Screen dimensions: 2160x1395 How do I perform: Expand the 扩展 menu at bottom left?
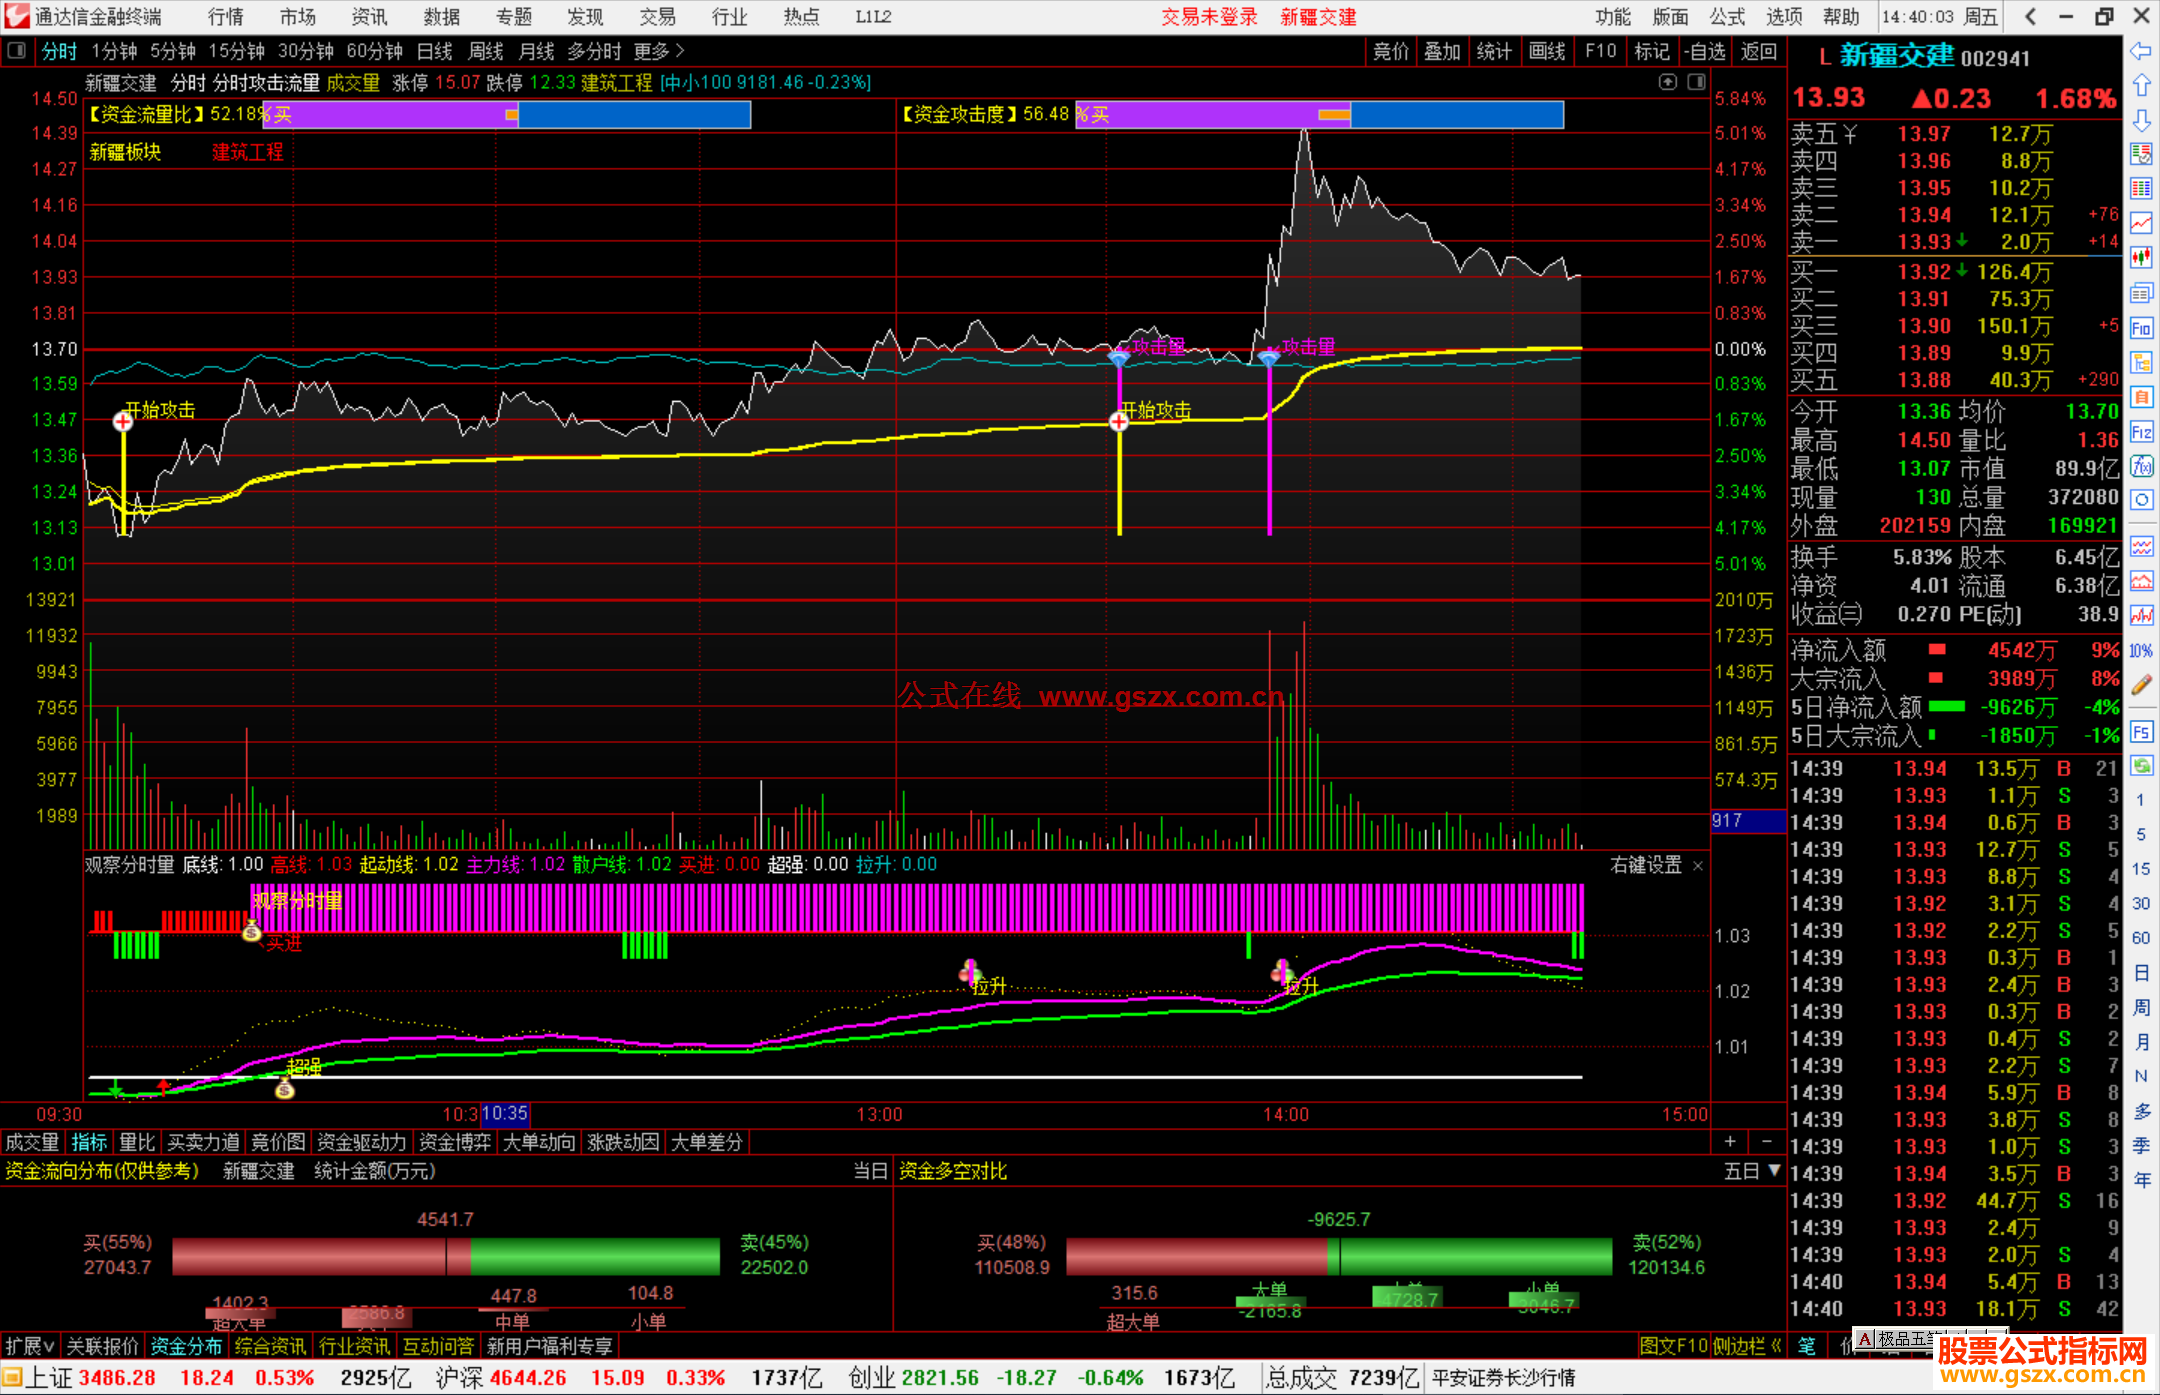[x=30, y=1346]
